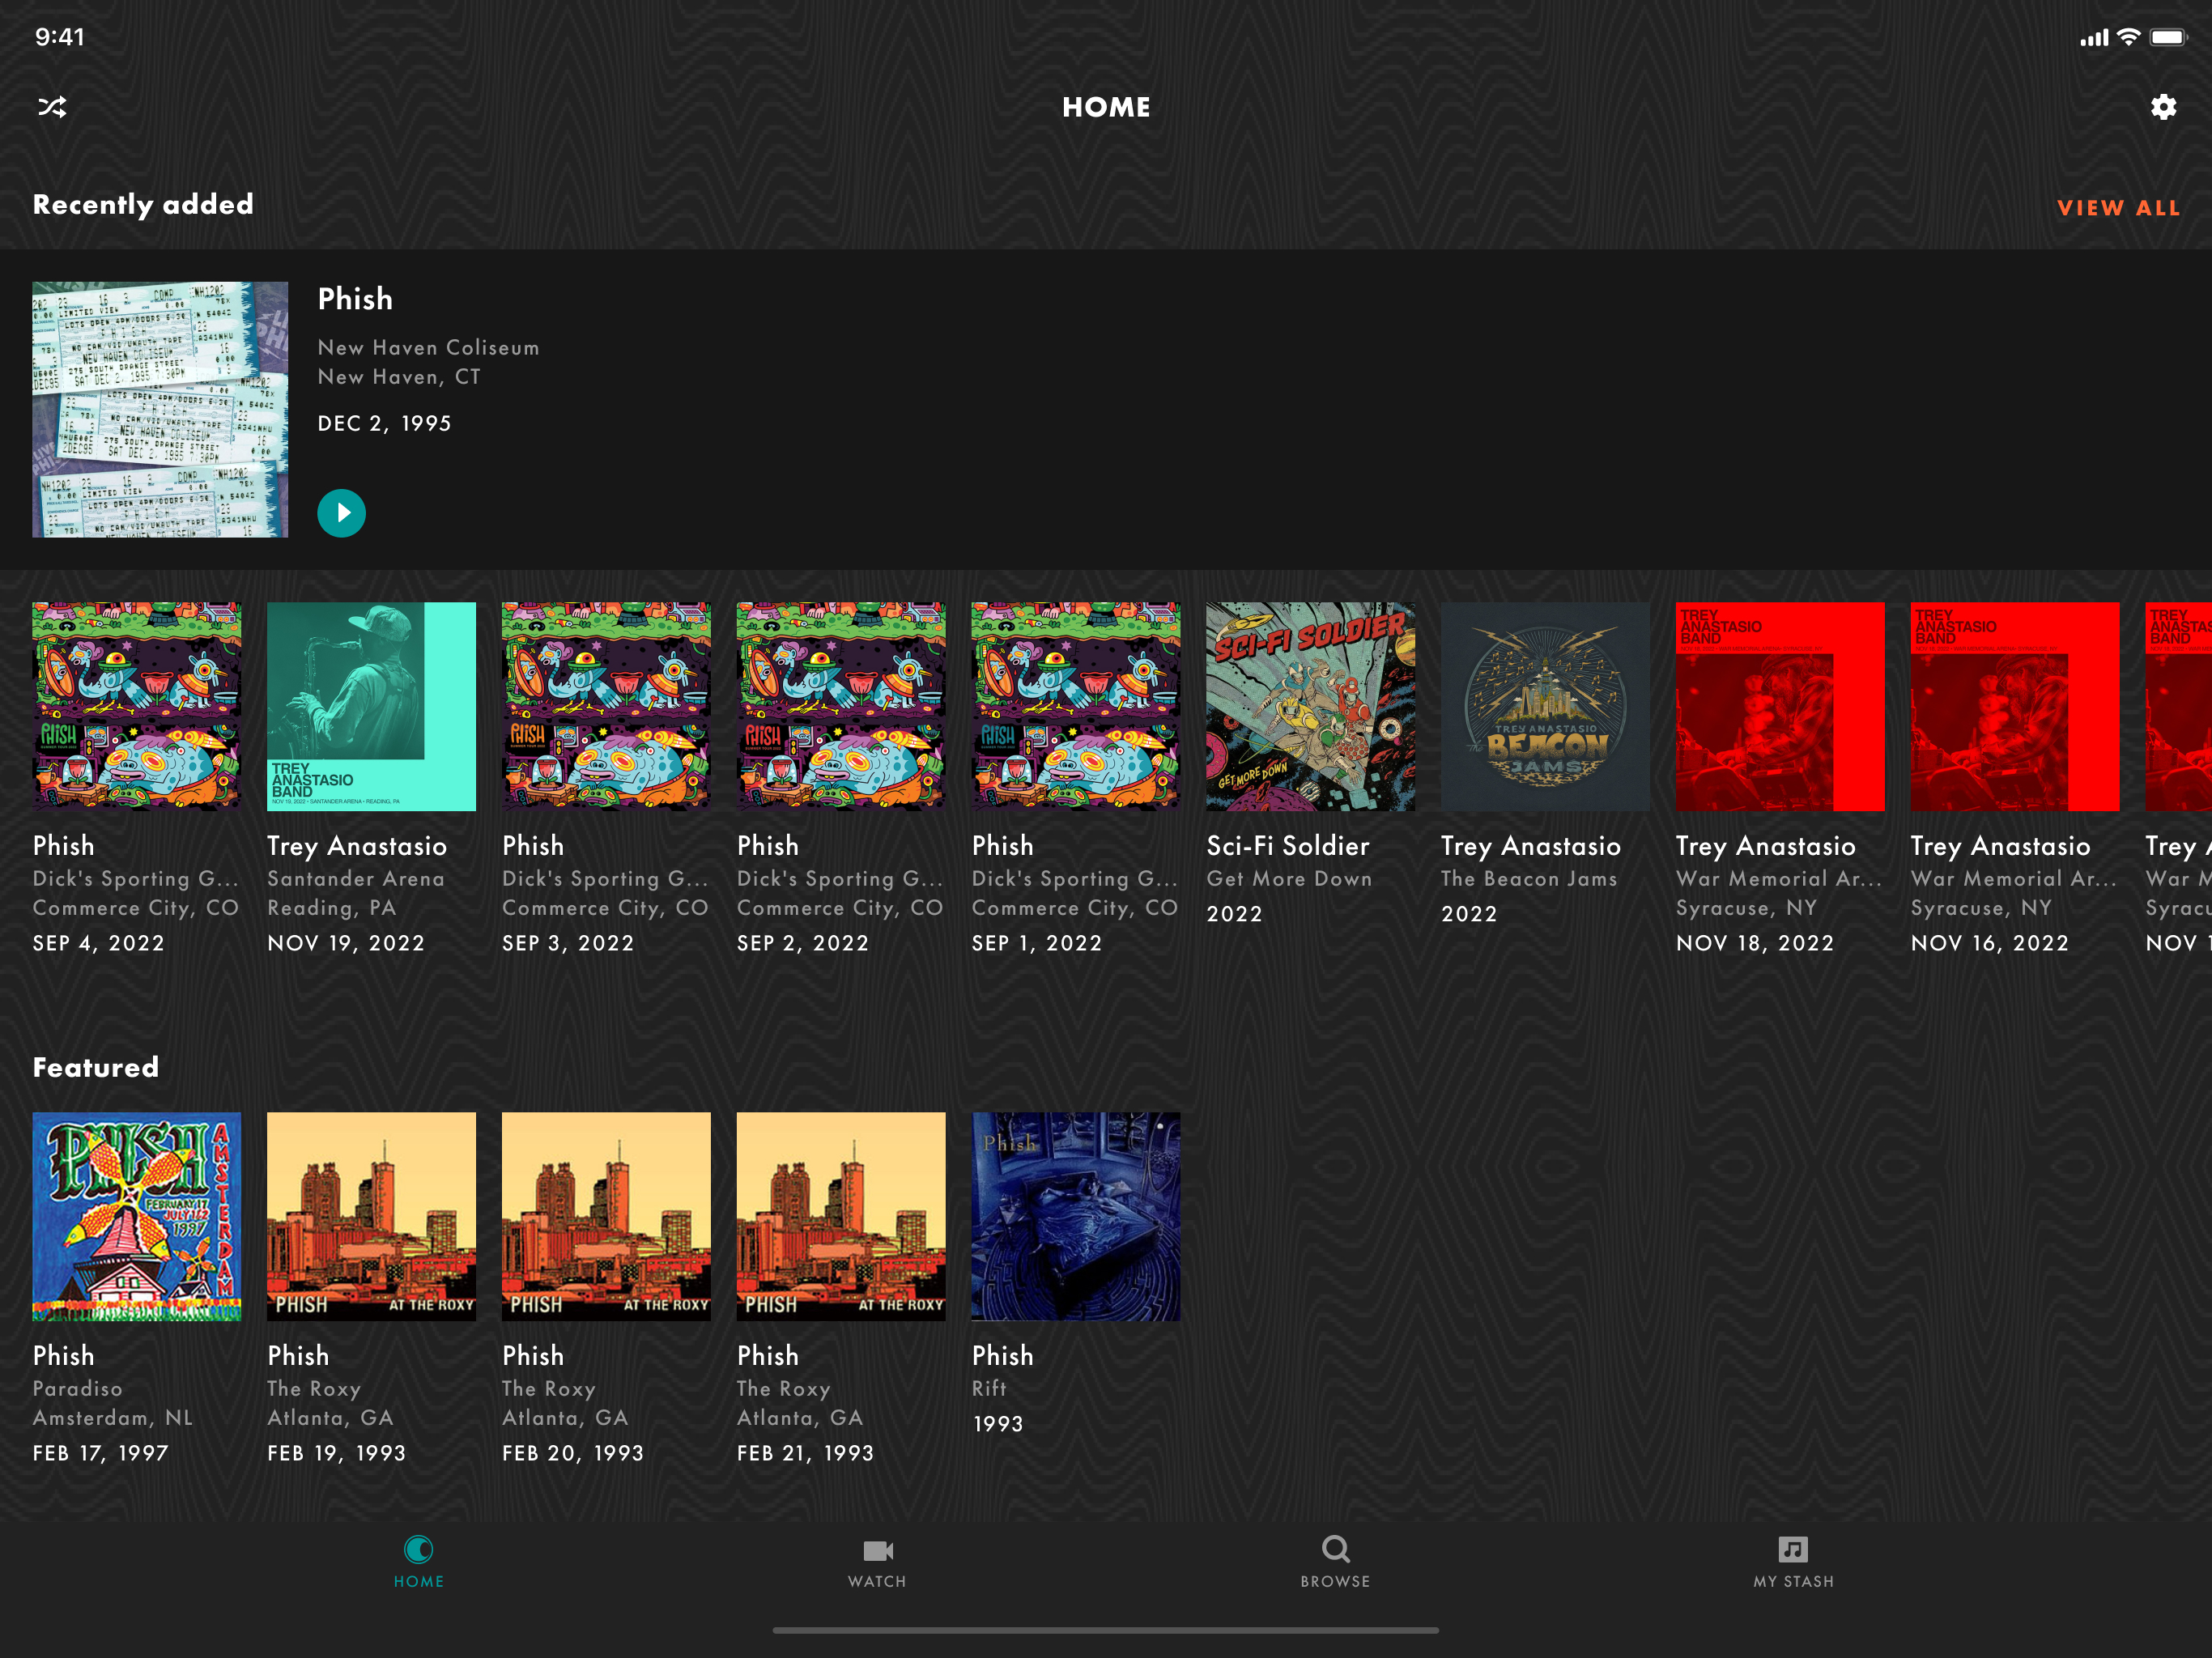
Task: Open settings via the gear icon
Action: point(2162,107)
